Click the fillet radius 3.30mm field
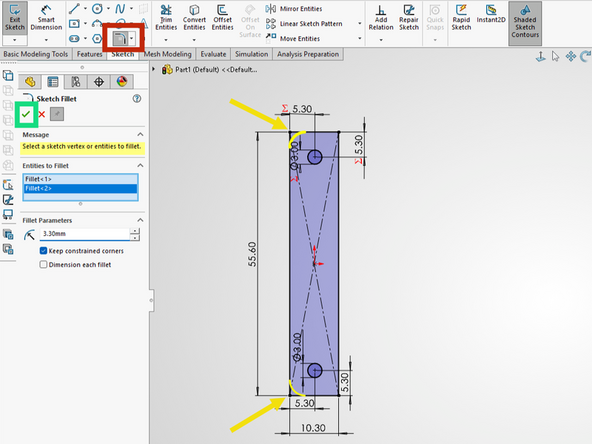Image resolution: width=592 pixels, height=444 pixels. [85, 234]
